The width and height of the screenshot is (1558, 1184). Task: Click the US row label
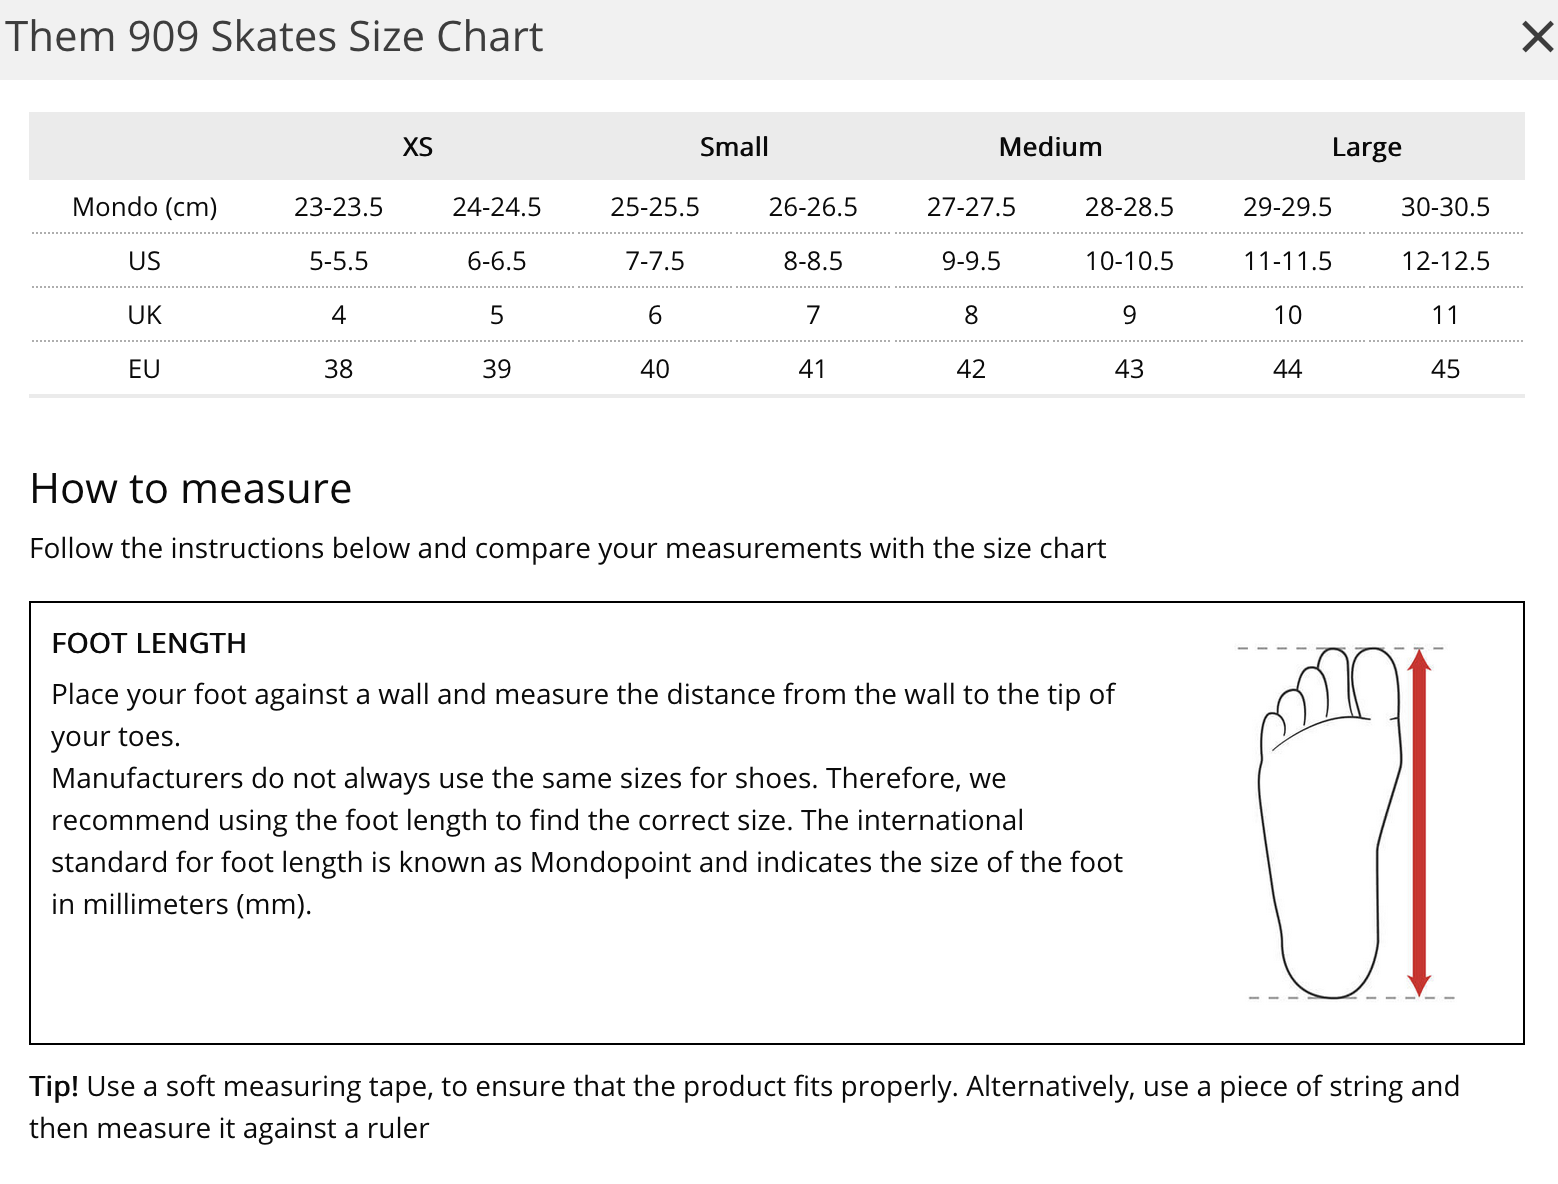[145, 261]
